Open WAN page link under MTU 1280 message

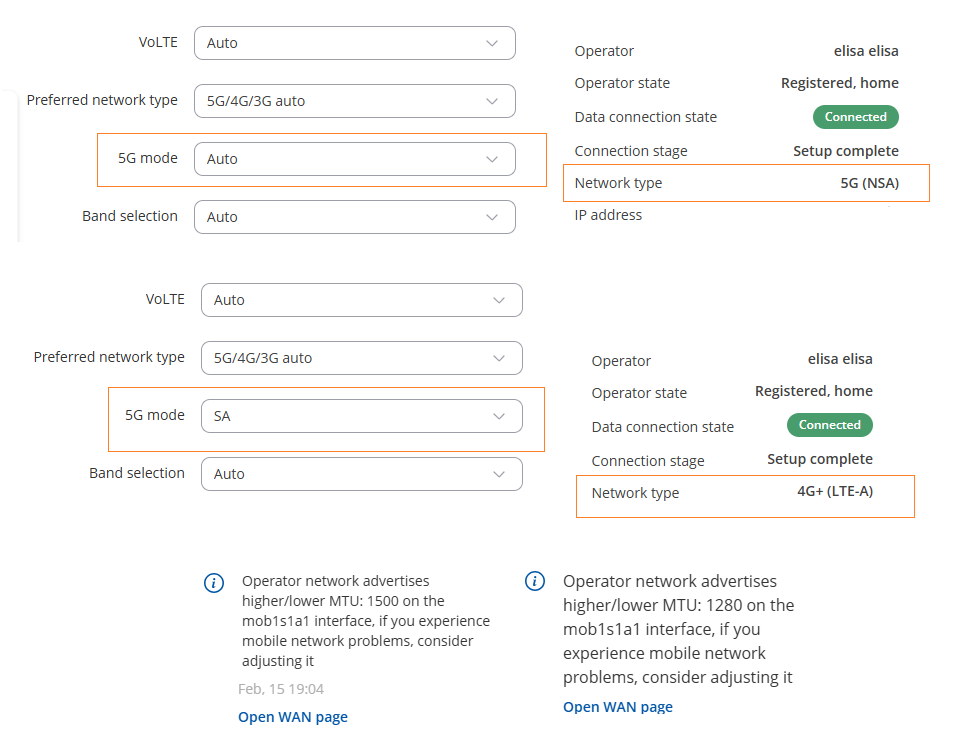pyautogui.click(x=618, y=707)
